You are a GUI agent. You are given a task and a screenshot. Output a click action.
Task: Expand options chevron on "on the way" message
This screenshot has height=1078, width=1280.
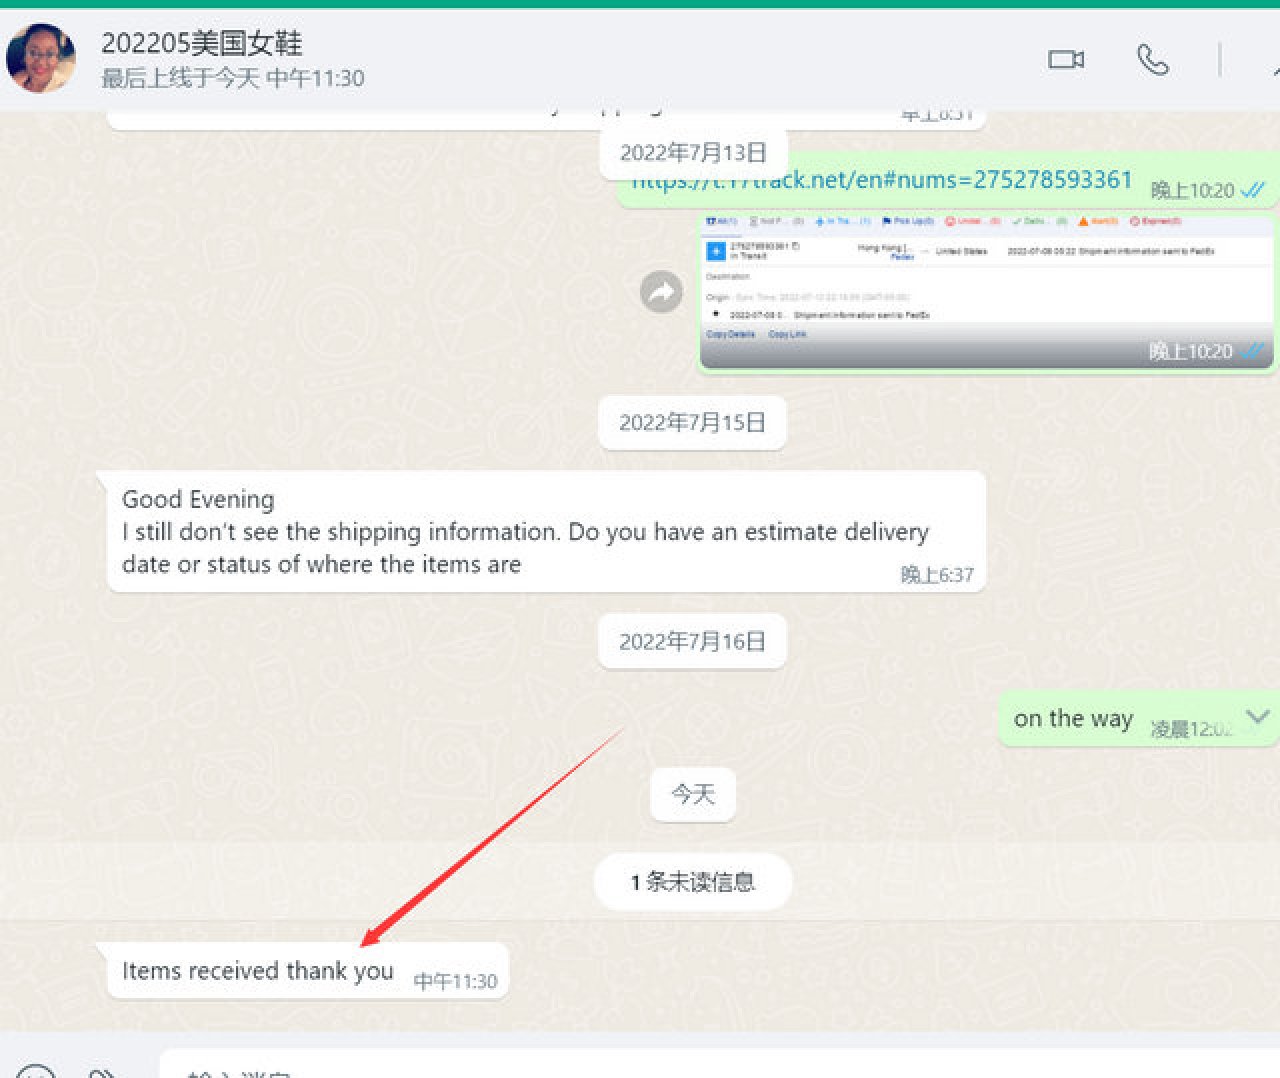click(x=1258, y=716)
